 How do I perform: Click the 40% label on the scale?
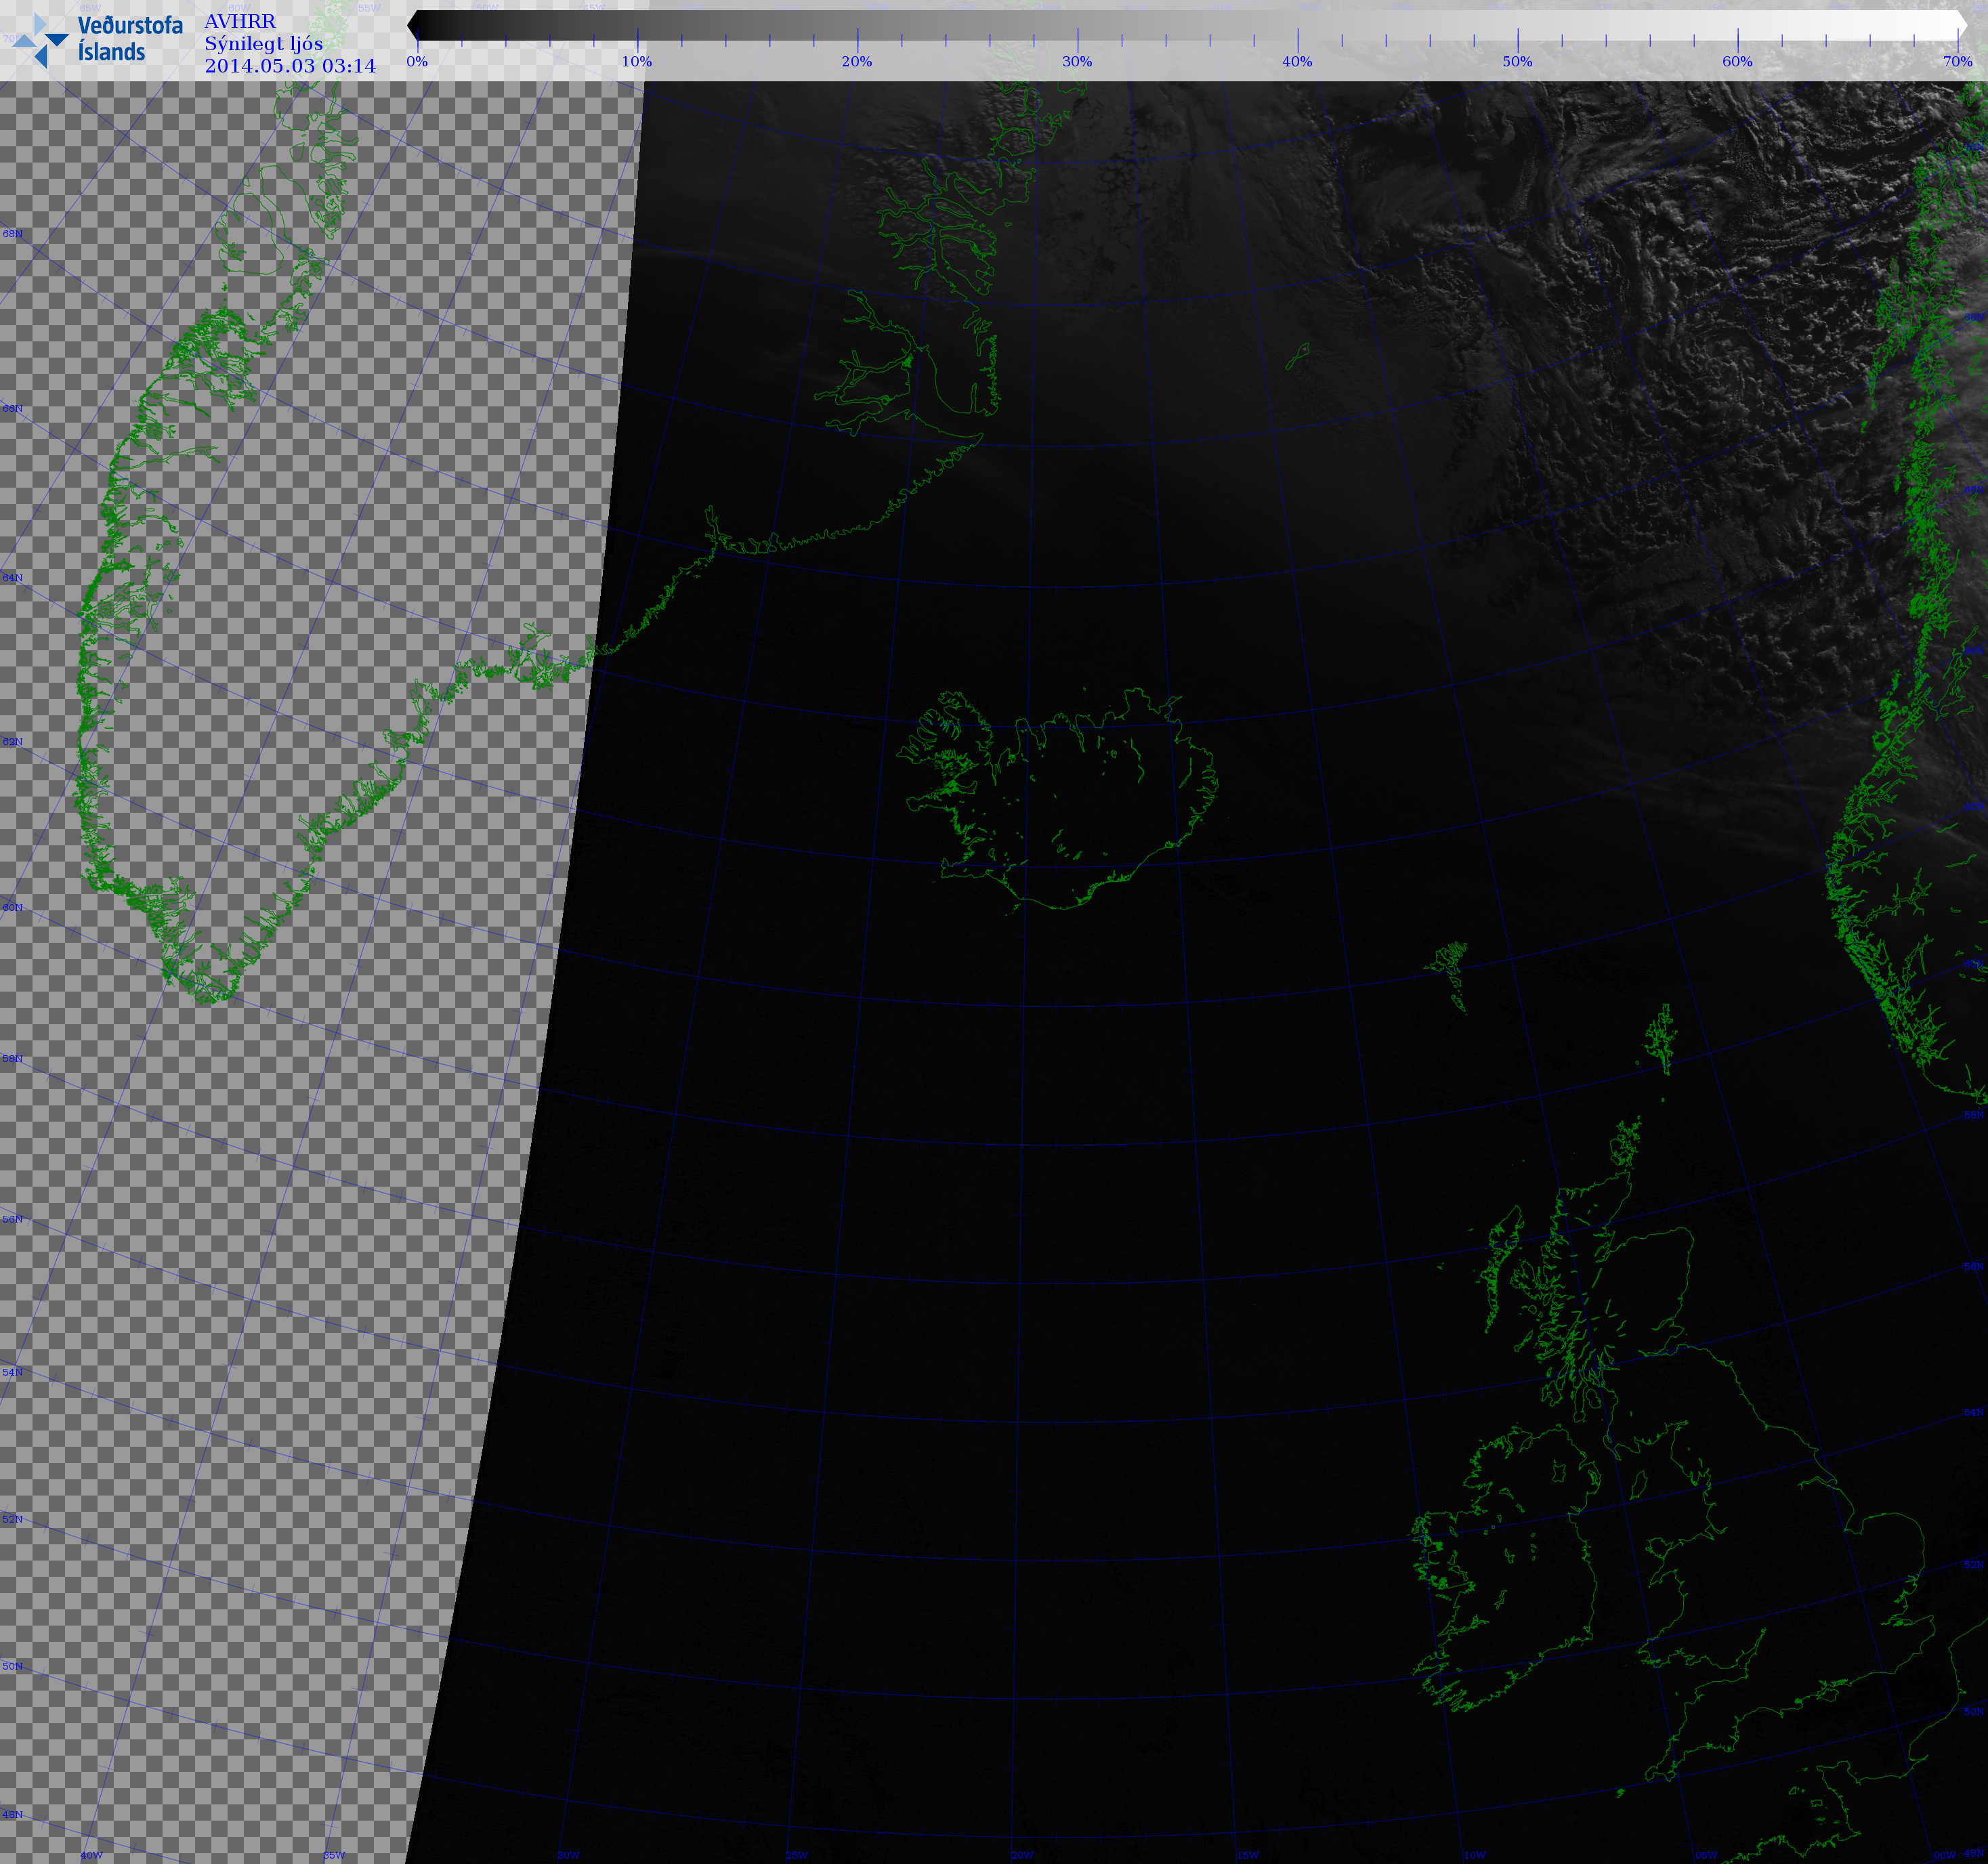1297,61
